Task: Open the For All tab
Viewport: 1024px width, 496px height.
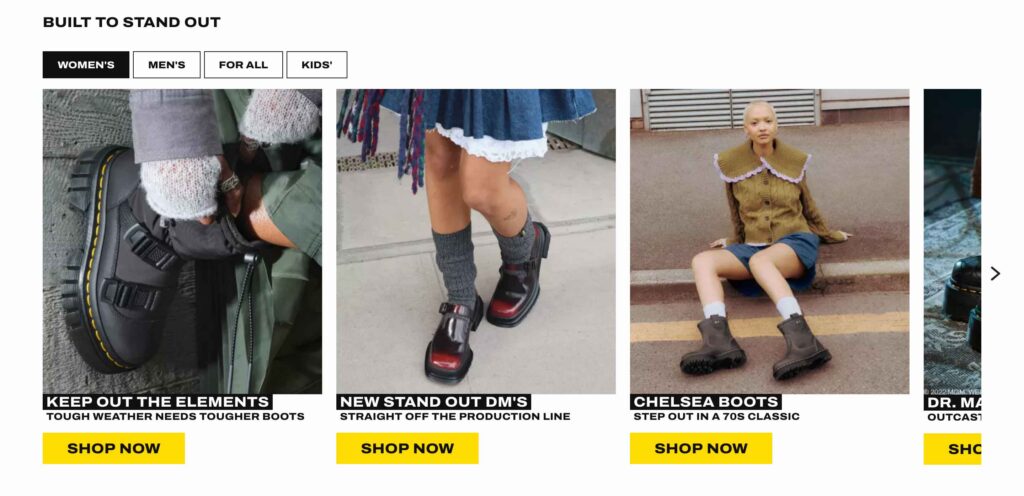Action: pos(243,65)
